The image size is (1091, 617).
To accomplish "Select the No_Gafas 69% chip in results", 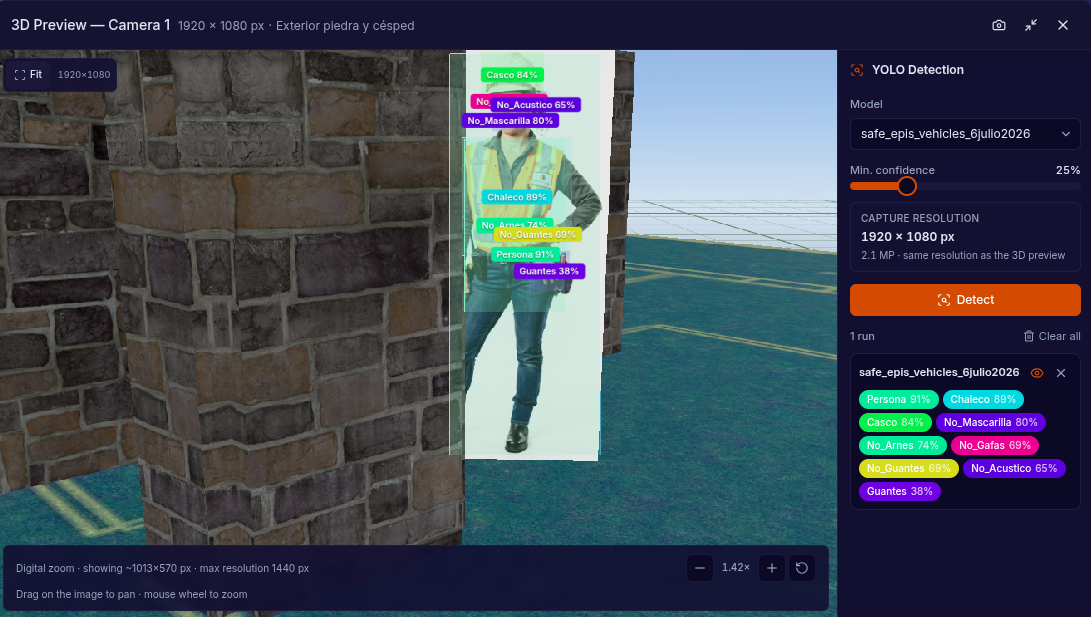I will [x=995, y=445].
